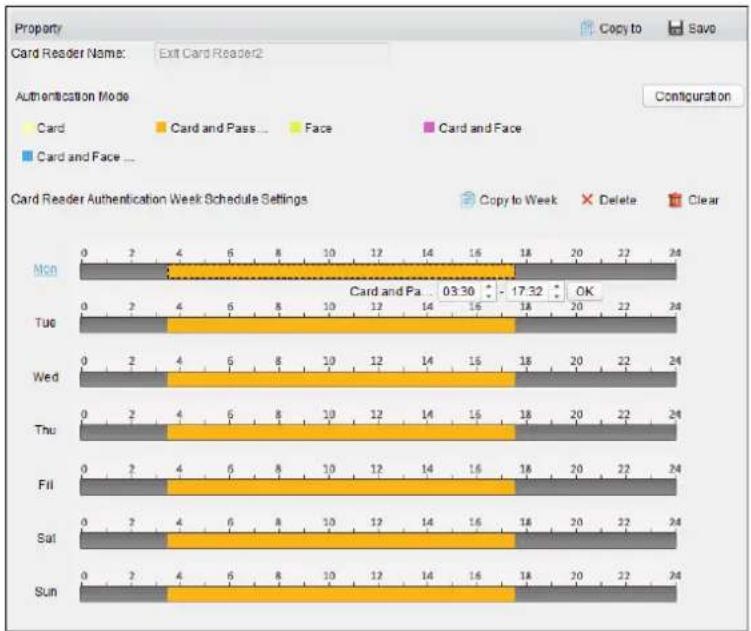Select the Card and Password orange swatch
This screenshot has width=751, height=631.
(x=161, y=127)
